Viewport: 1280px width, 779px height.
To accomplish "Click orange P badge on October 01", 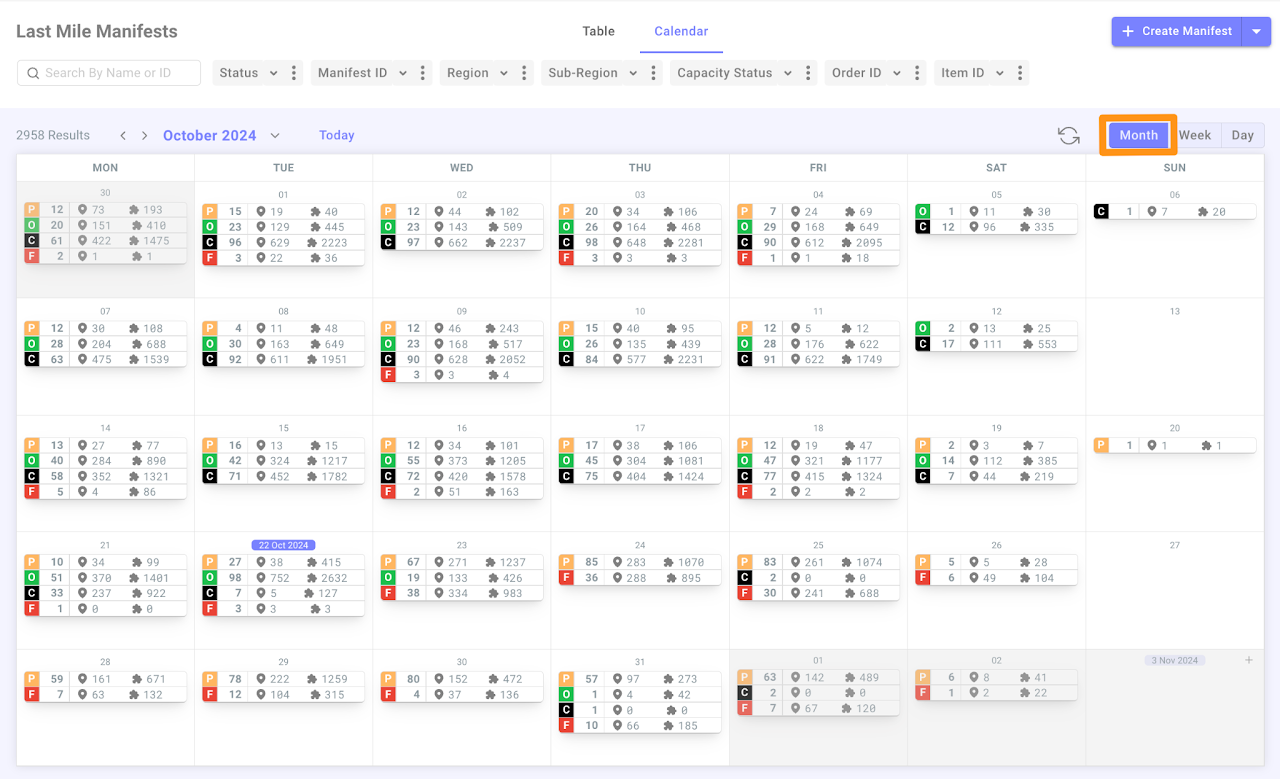I will tap(210, 212).
